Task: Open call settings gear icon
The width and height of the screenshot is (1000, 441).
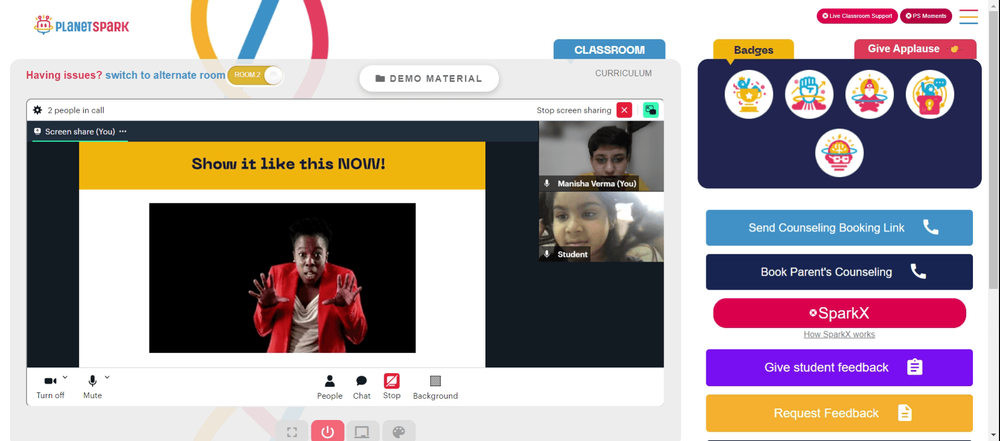Action: pos(38,110)
